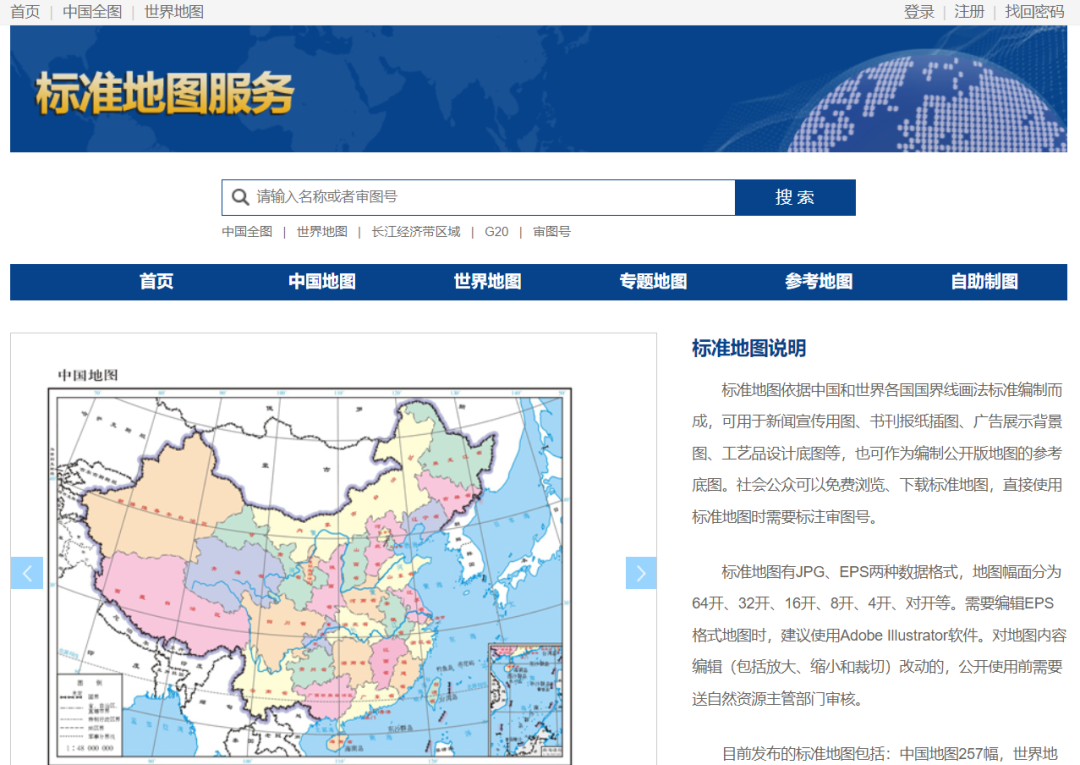Image resolution: width=1080 pixels, height=765 pixels.
Task: Click the 搜索 button
Action: pyautogui.click(x=795, y=198)
